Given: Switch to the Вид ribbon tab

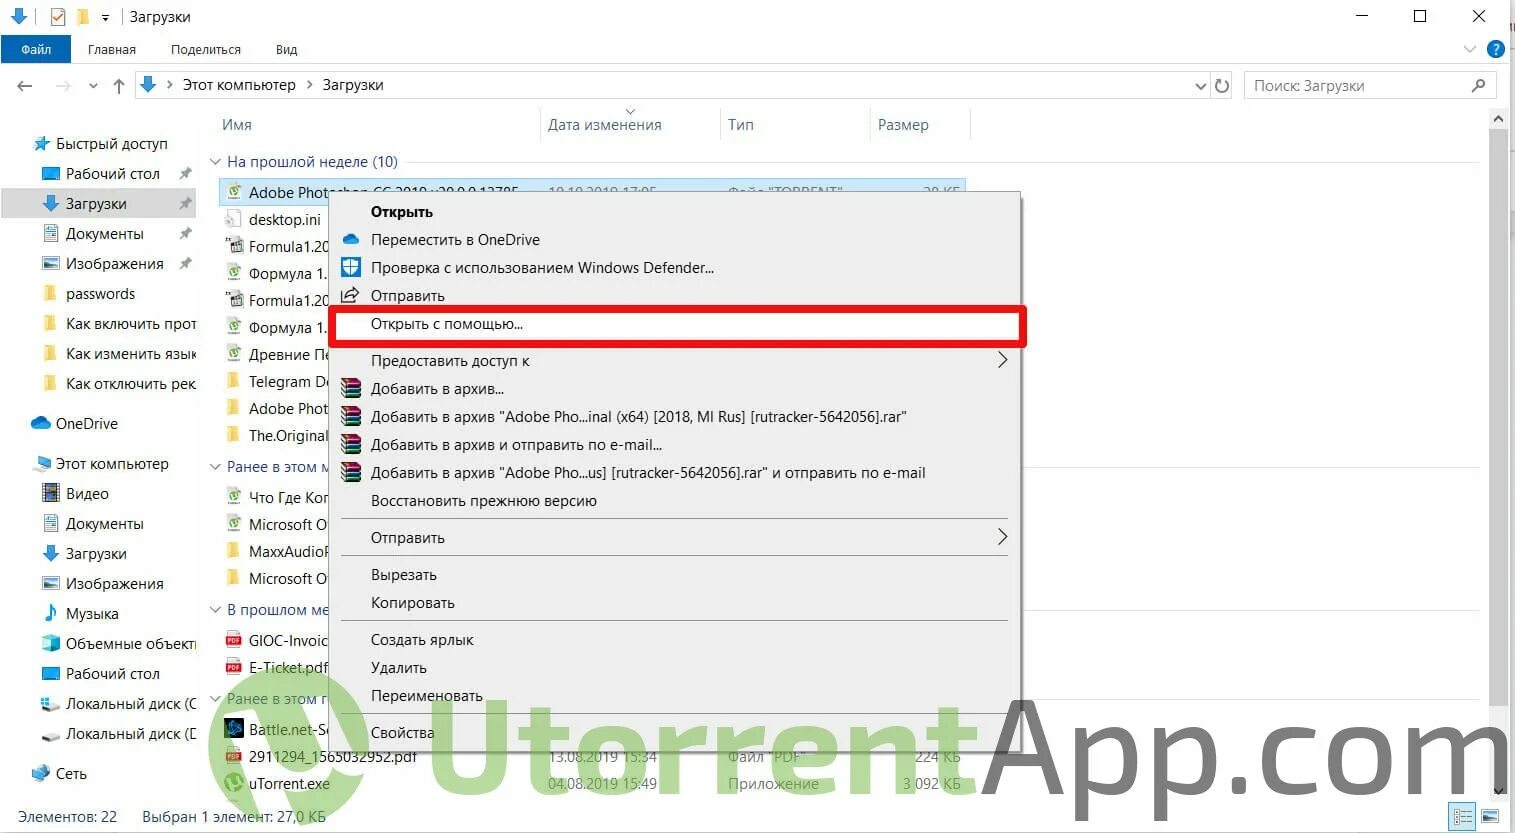Looking at the screenshot, I should click(x=286, y=49).
